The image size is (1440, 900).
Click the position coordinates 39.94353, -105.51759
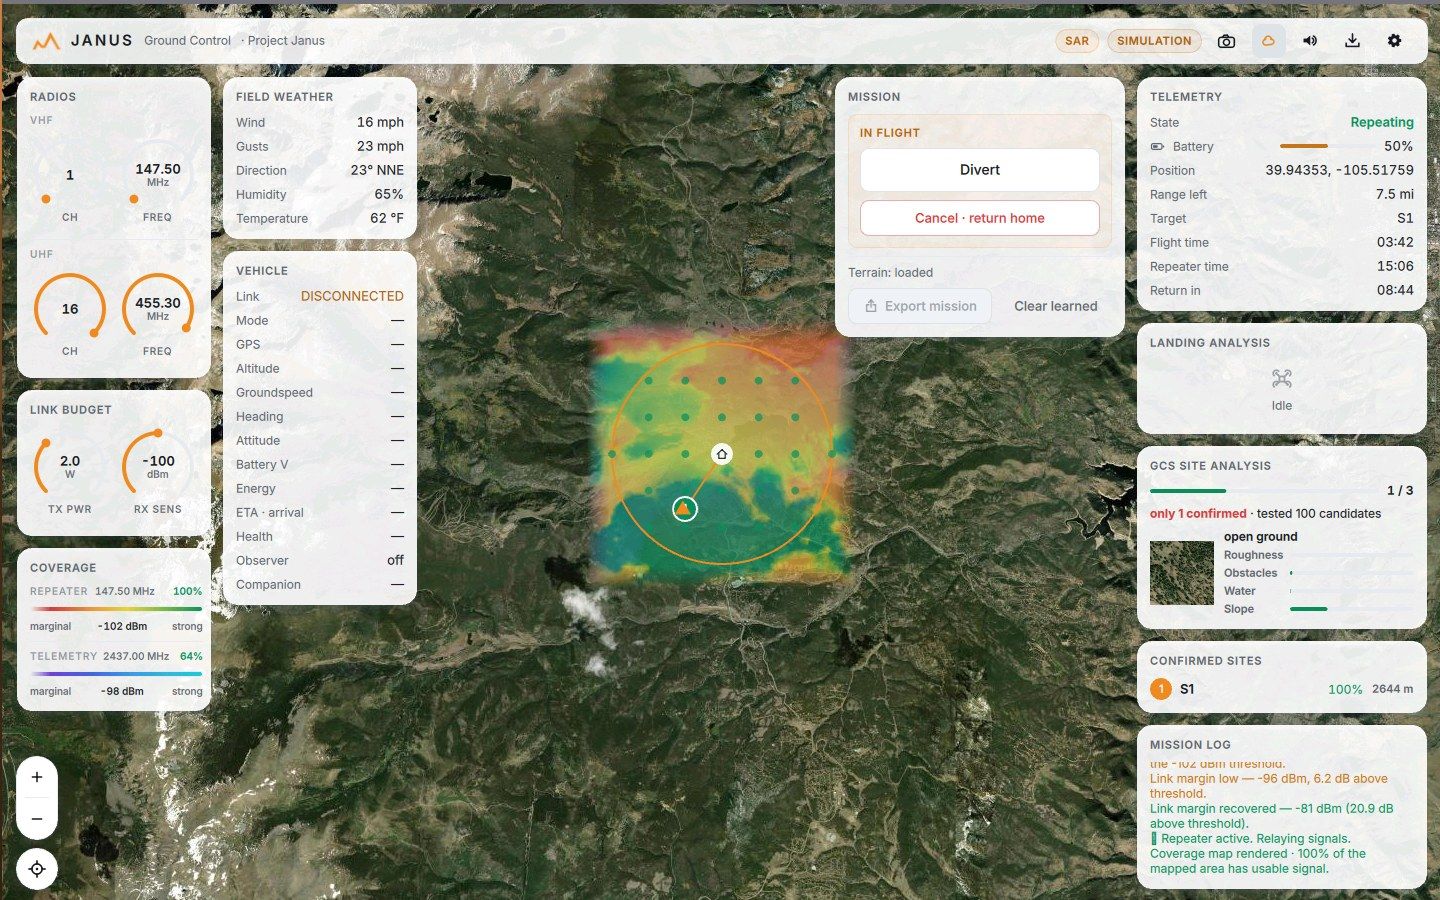pyautogui.click(x=1339, y=171)
